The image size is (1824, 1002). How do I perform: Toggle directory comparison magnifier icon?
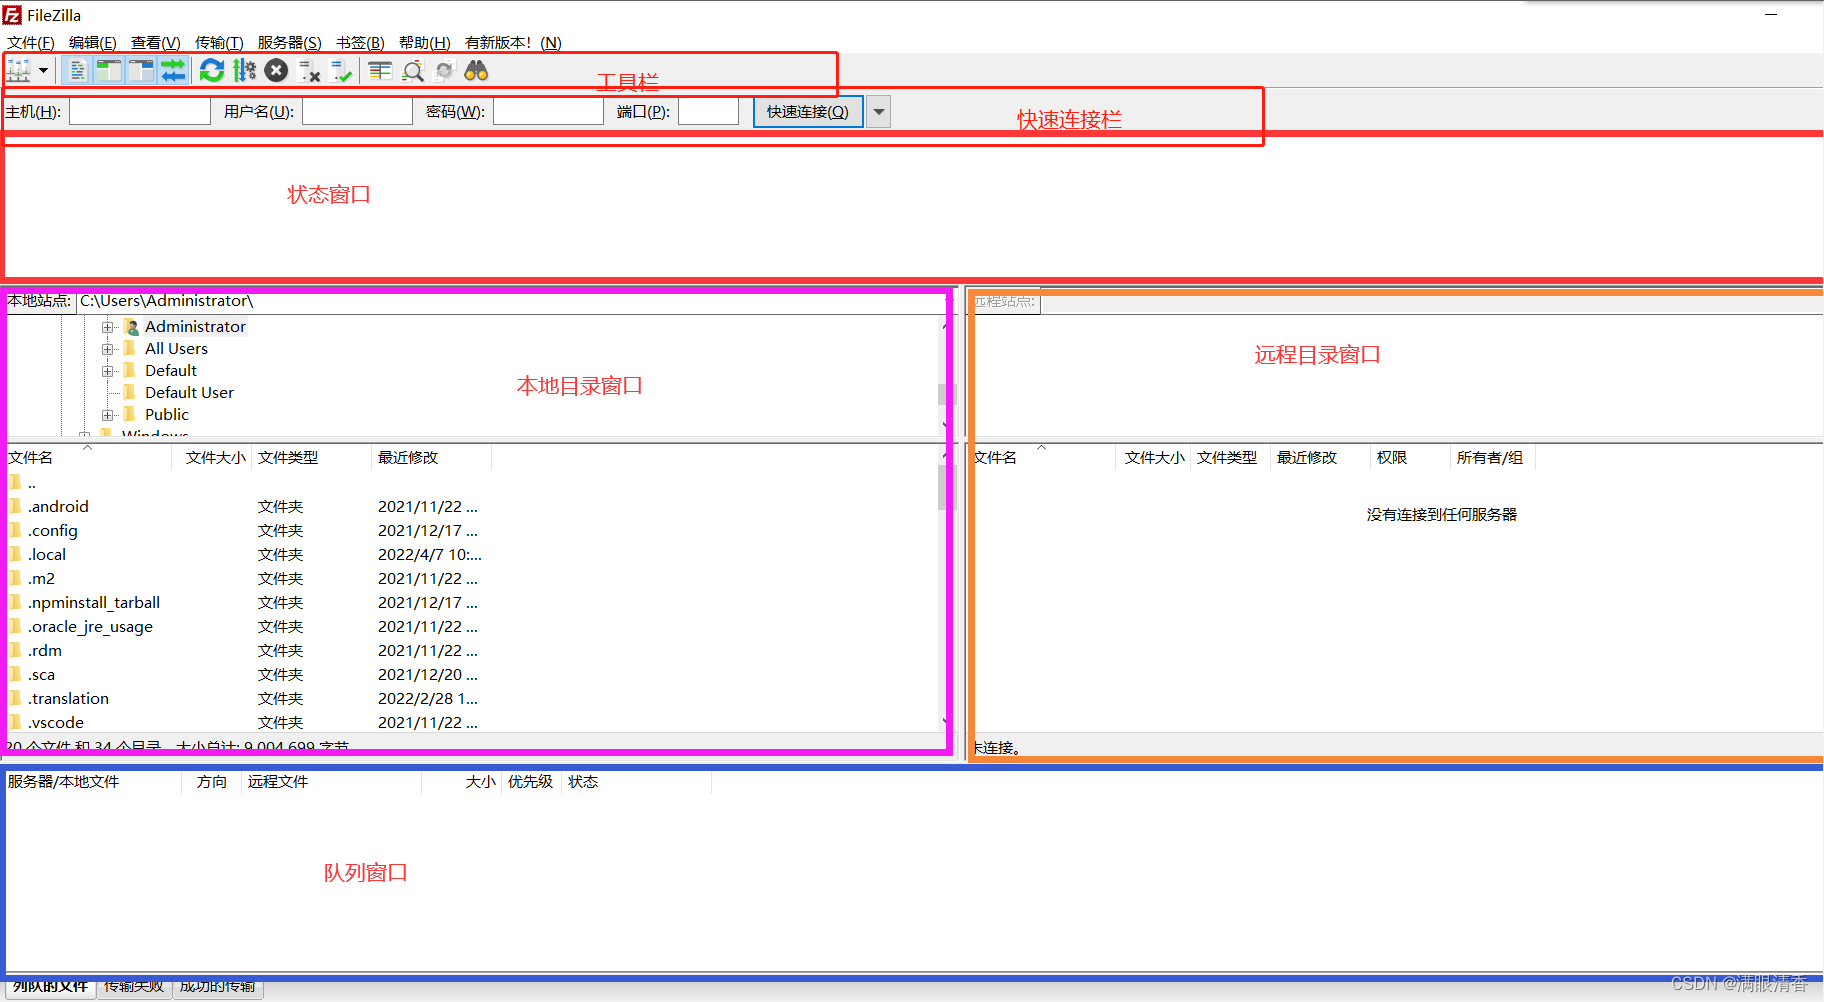click(412, 71)
